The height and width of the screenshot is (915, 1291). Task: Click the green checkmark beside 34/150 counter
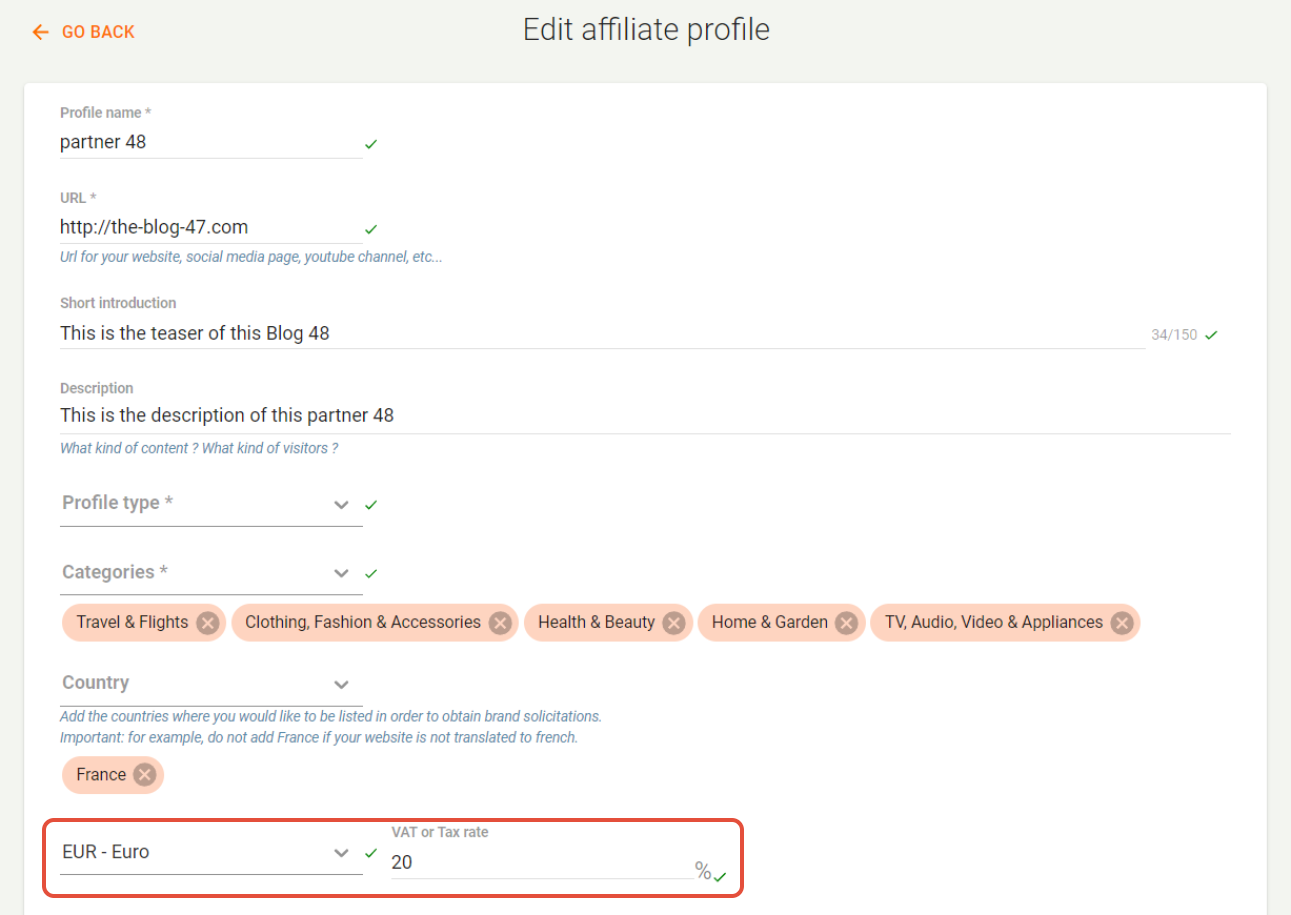[x=1211, y=335]
